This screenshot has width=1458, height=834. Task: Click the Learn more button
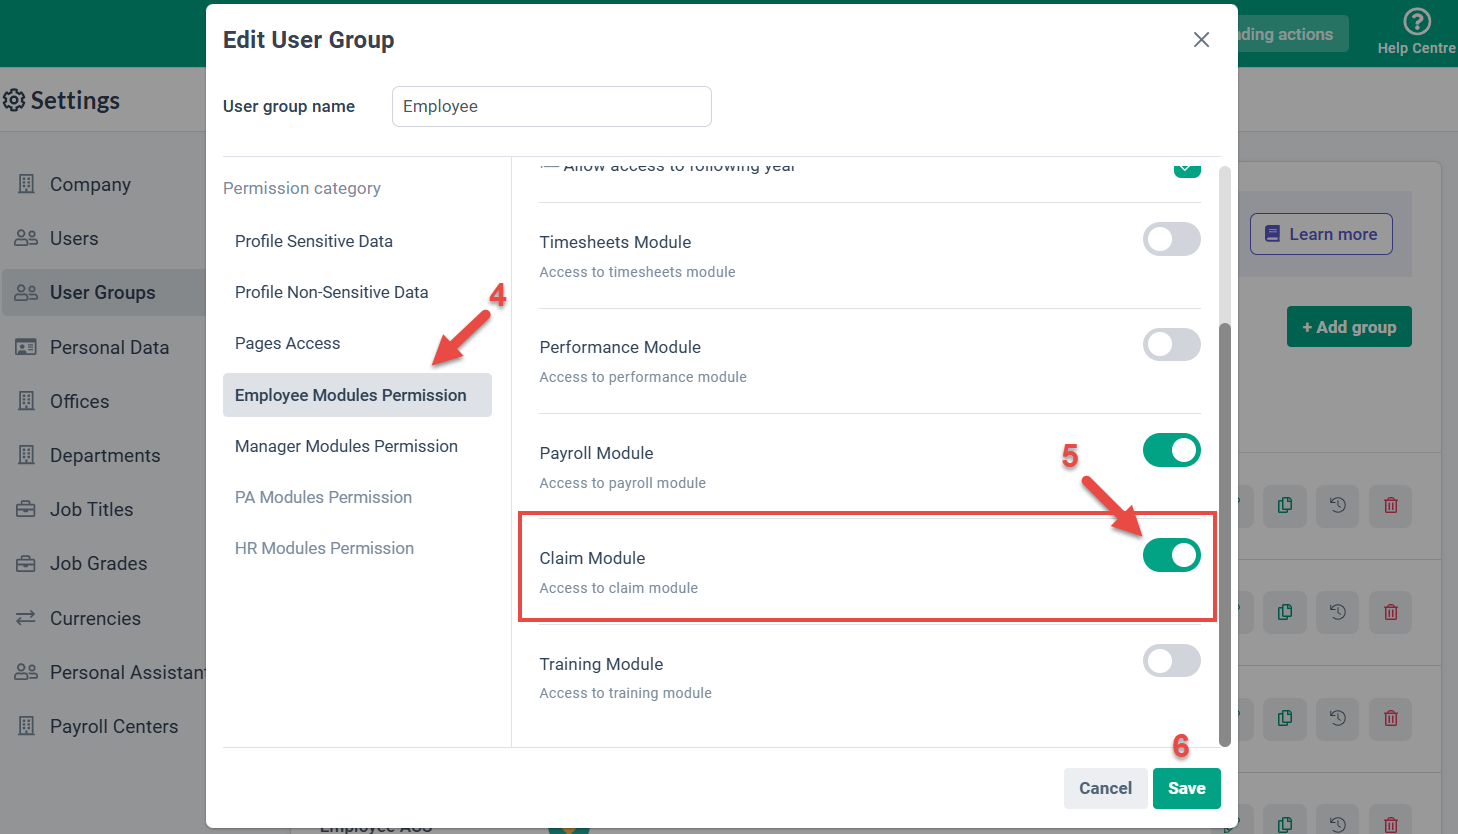tap(1321, 234)
